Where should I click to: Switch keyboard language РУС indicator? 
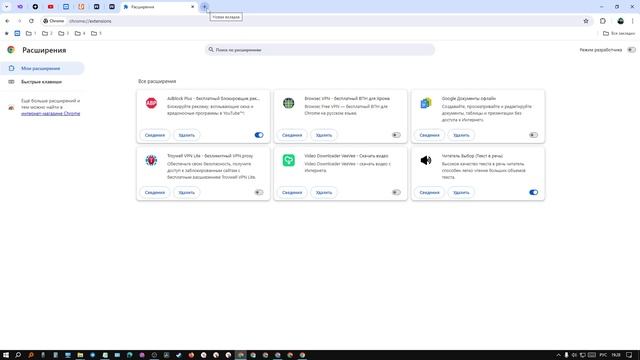click(603, 355)
